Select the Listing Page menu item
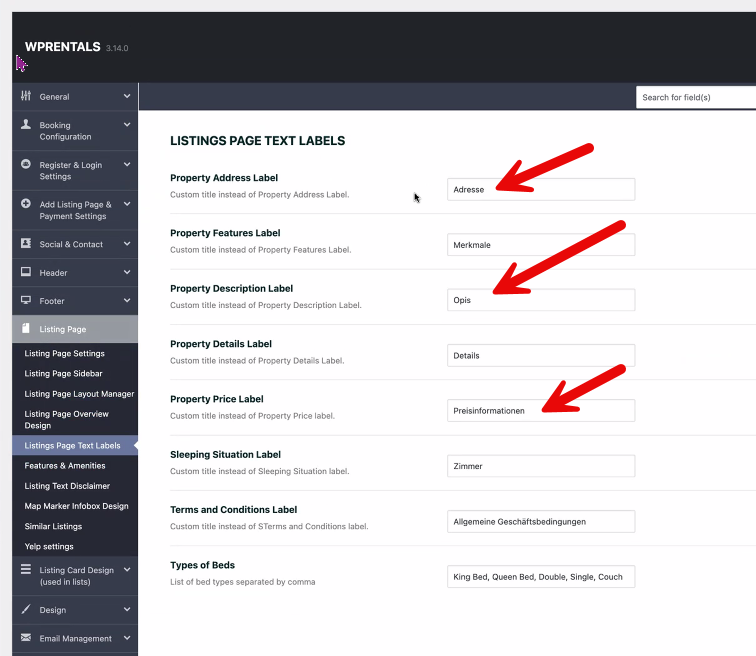This screenshot has width=756, height=656. pyautogui.click(x=75, y=329)
